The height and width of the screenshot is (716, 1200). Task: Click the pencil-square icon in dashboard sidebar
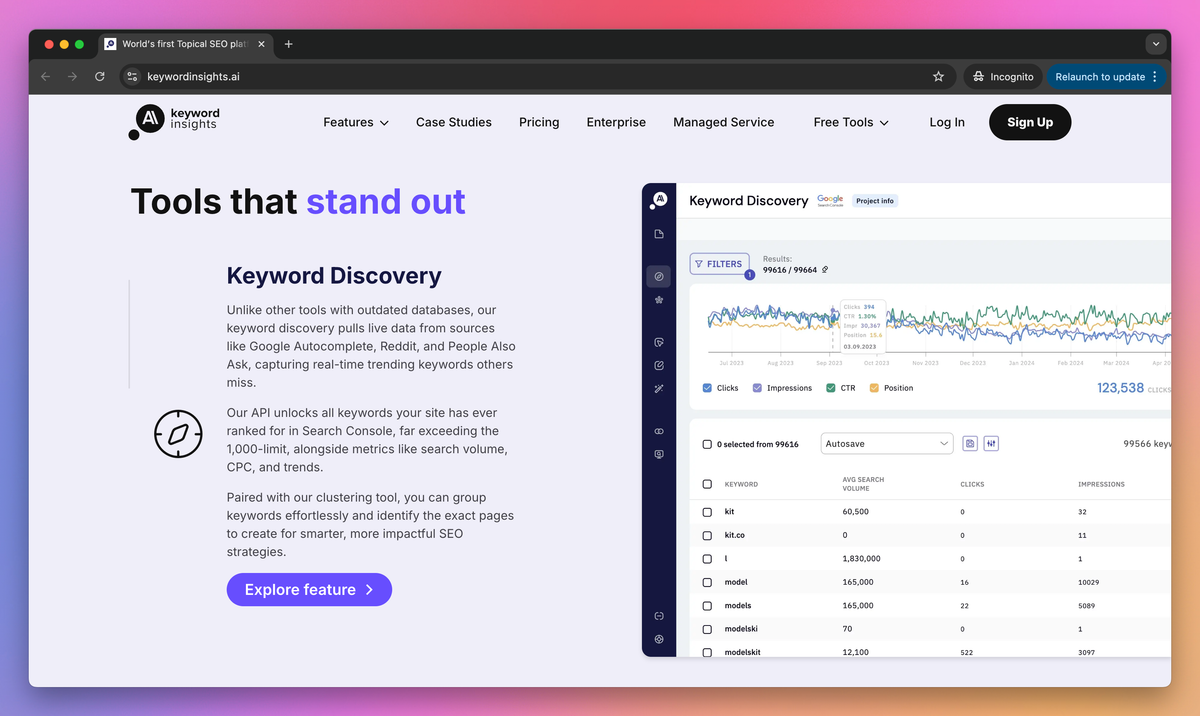point(659,366)
